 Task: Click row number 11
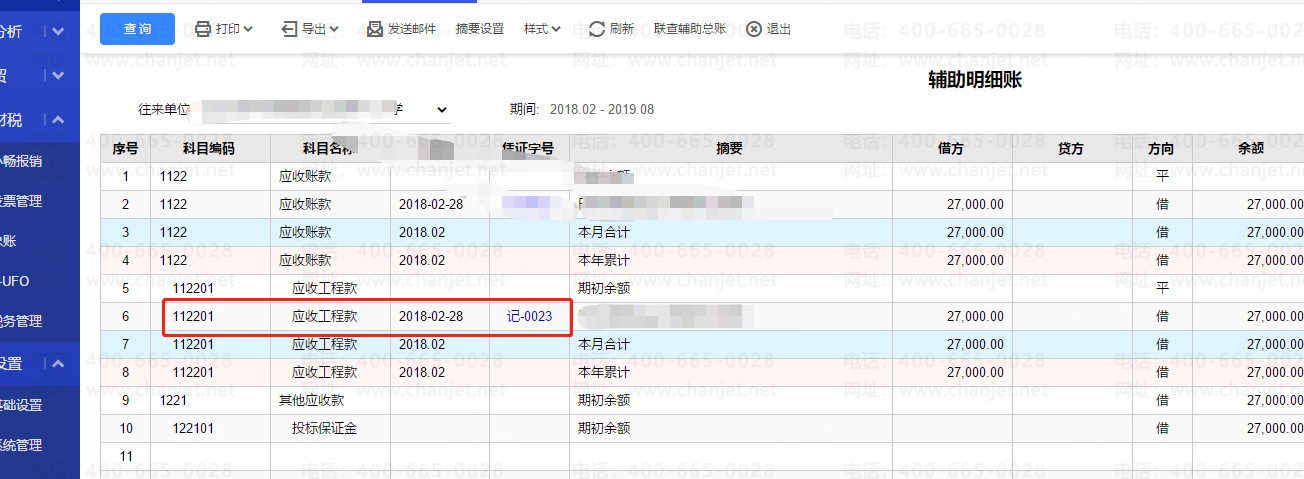coord(126,456)
